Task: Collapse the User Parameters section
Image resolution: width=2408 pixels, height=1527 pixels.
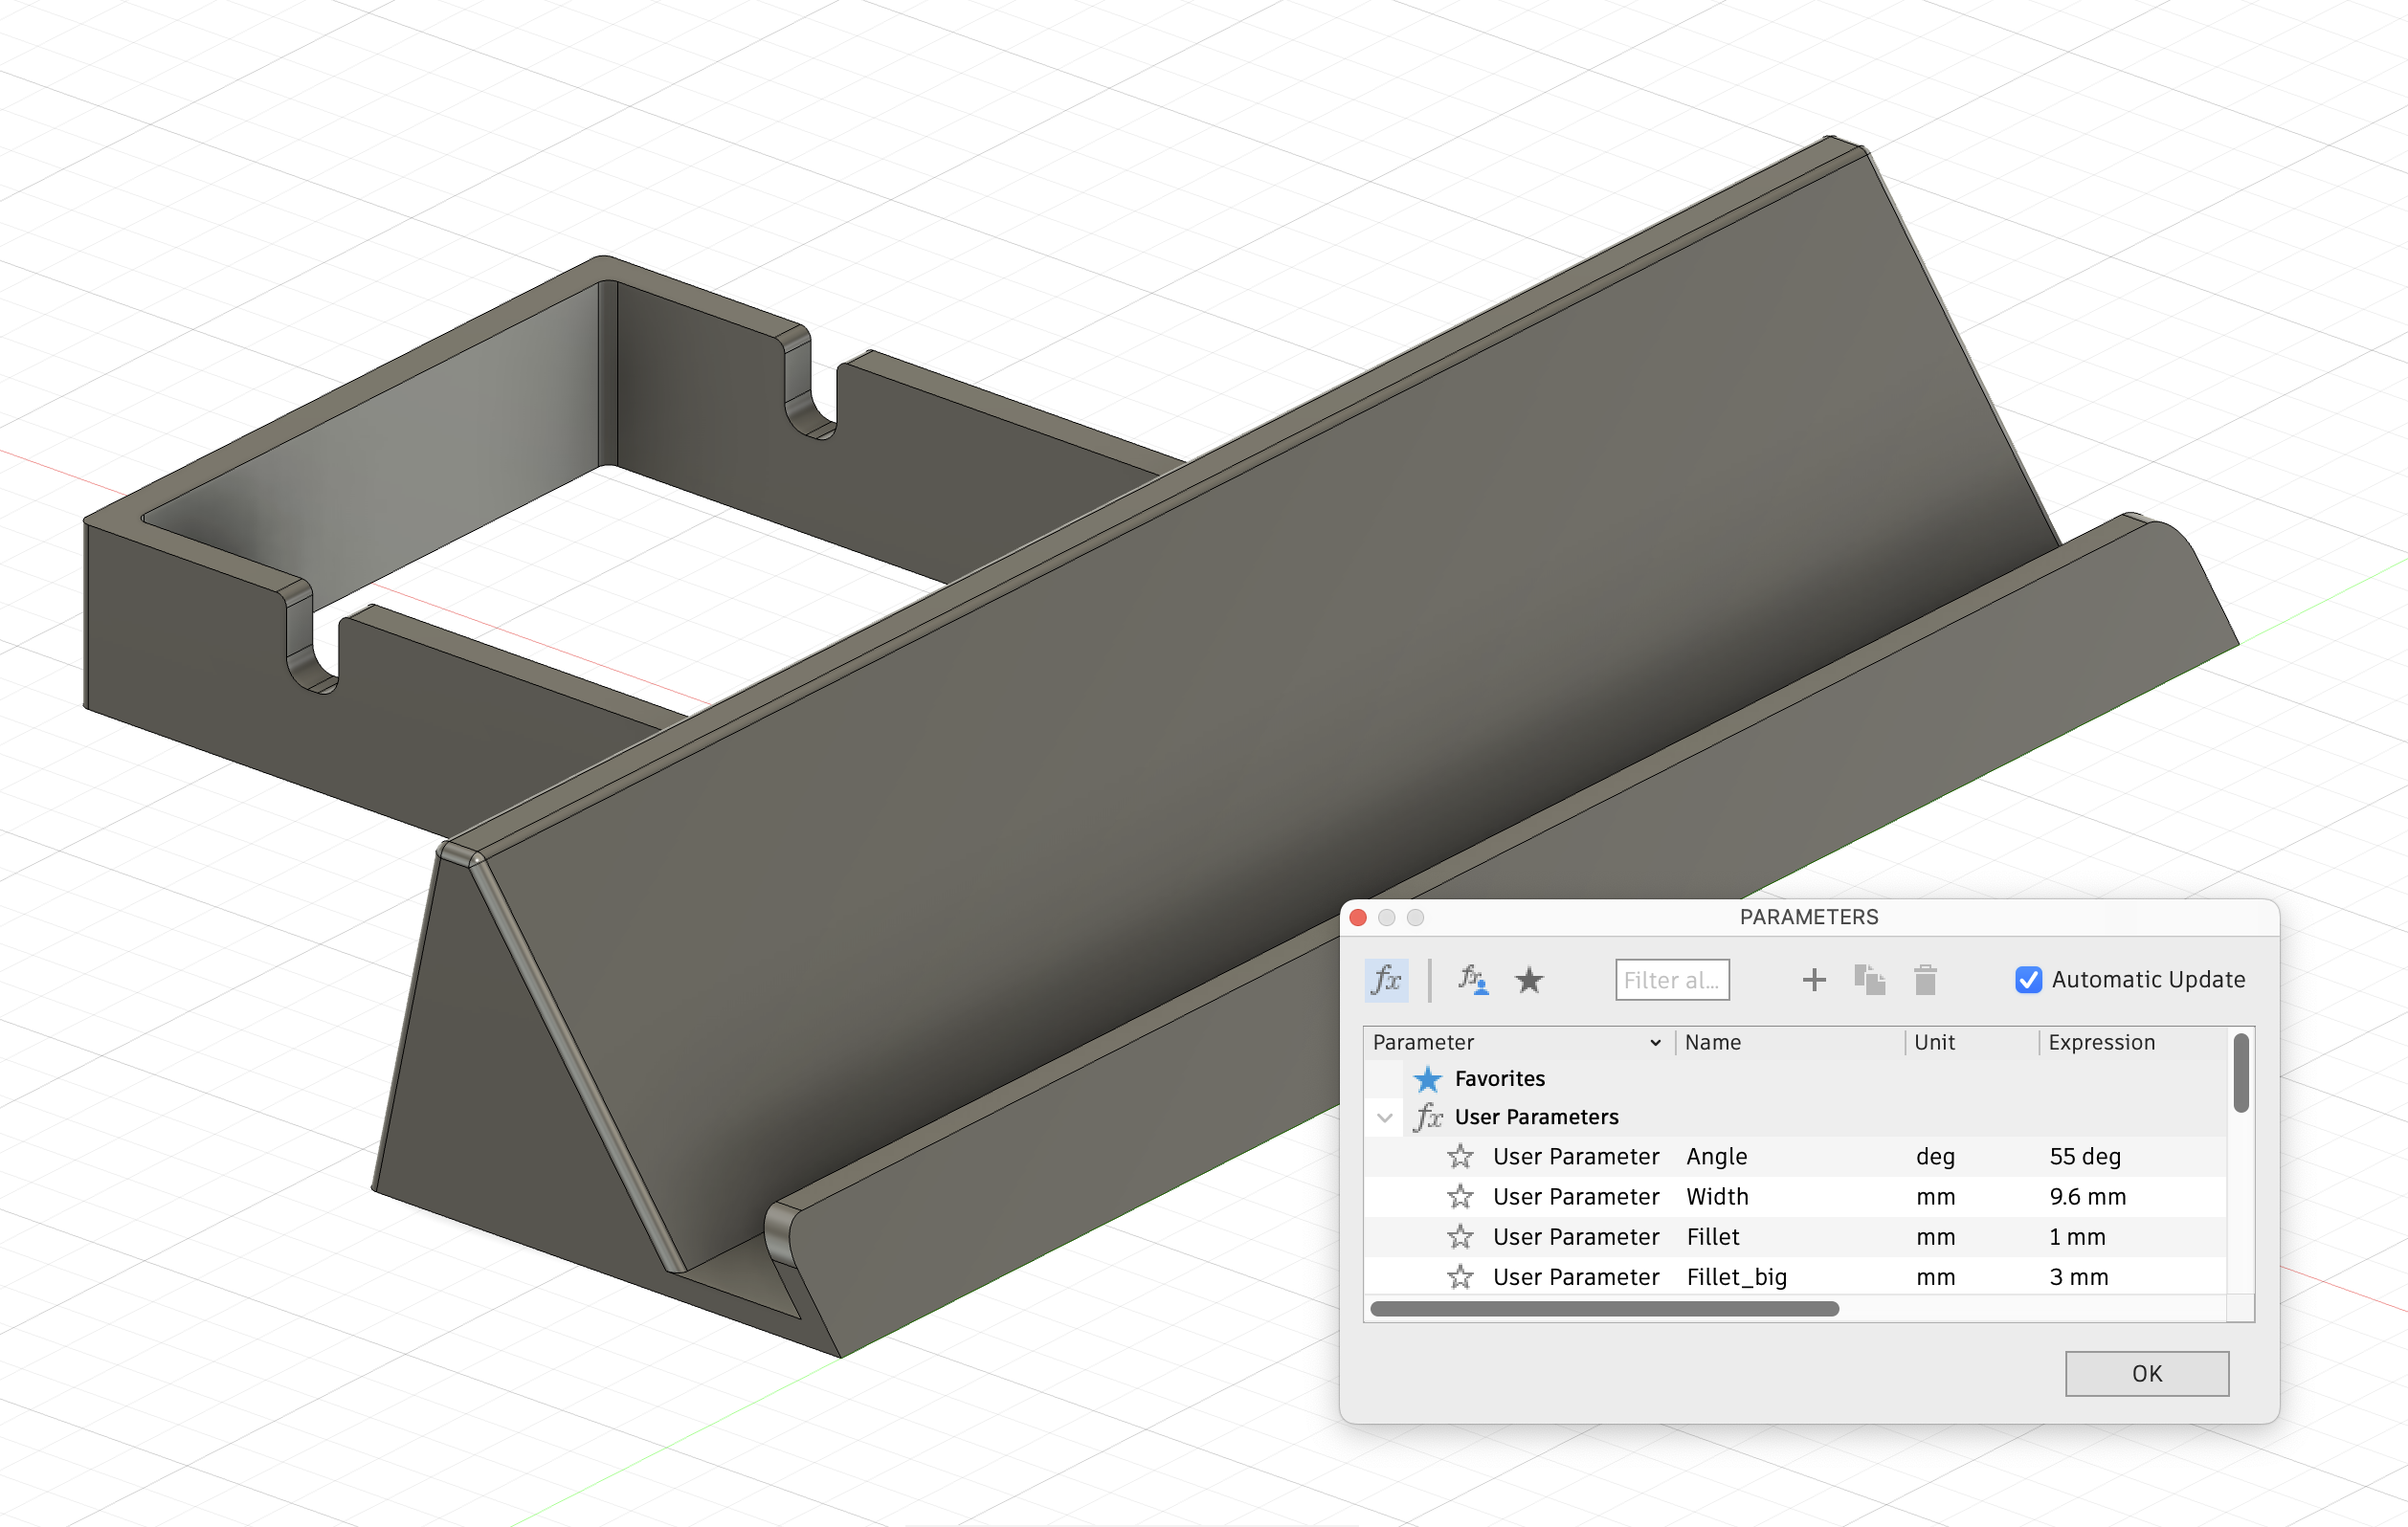Action: (1385, 1117)
